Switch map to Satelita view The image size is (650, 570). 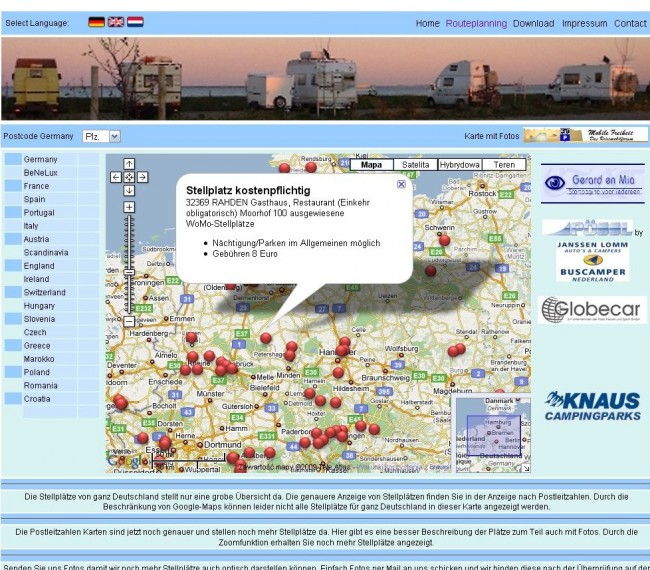[410, 164]
